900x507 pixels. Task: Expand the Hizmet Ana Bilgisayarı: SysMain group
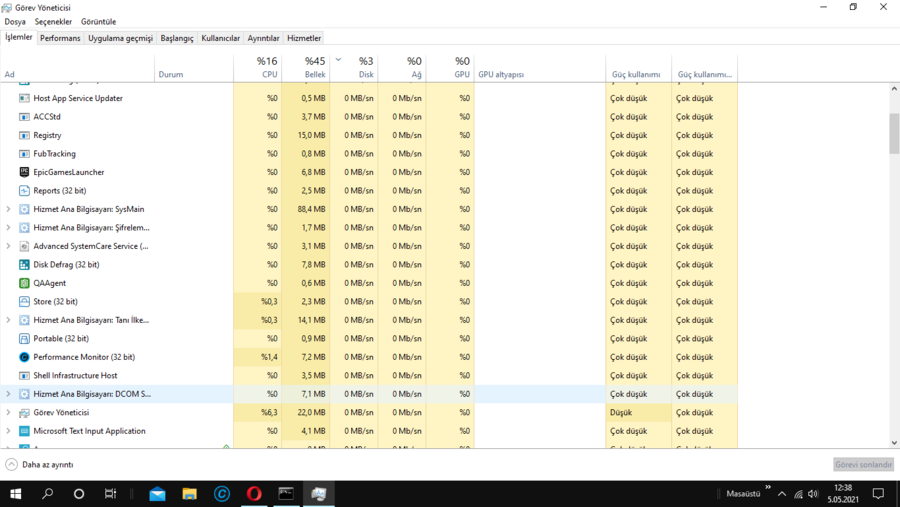(x=9, y=209)
